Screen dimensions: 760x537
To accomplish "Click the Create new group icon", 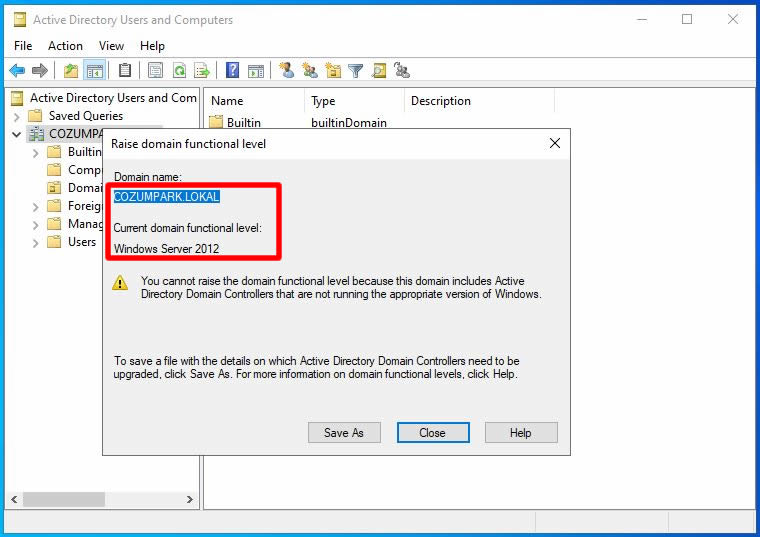I will point(310,70).
